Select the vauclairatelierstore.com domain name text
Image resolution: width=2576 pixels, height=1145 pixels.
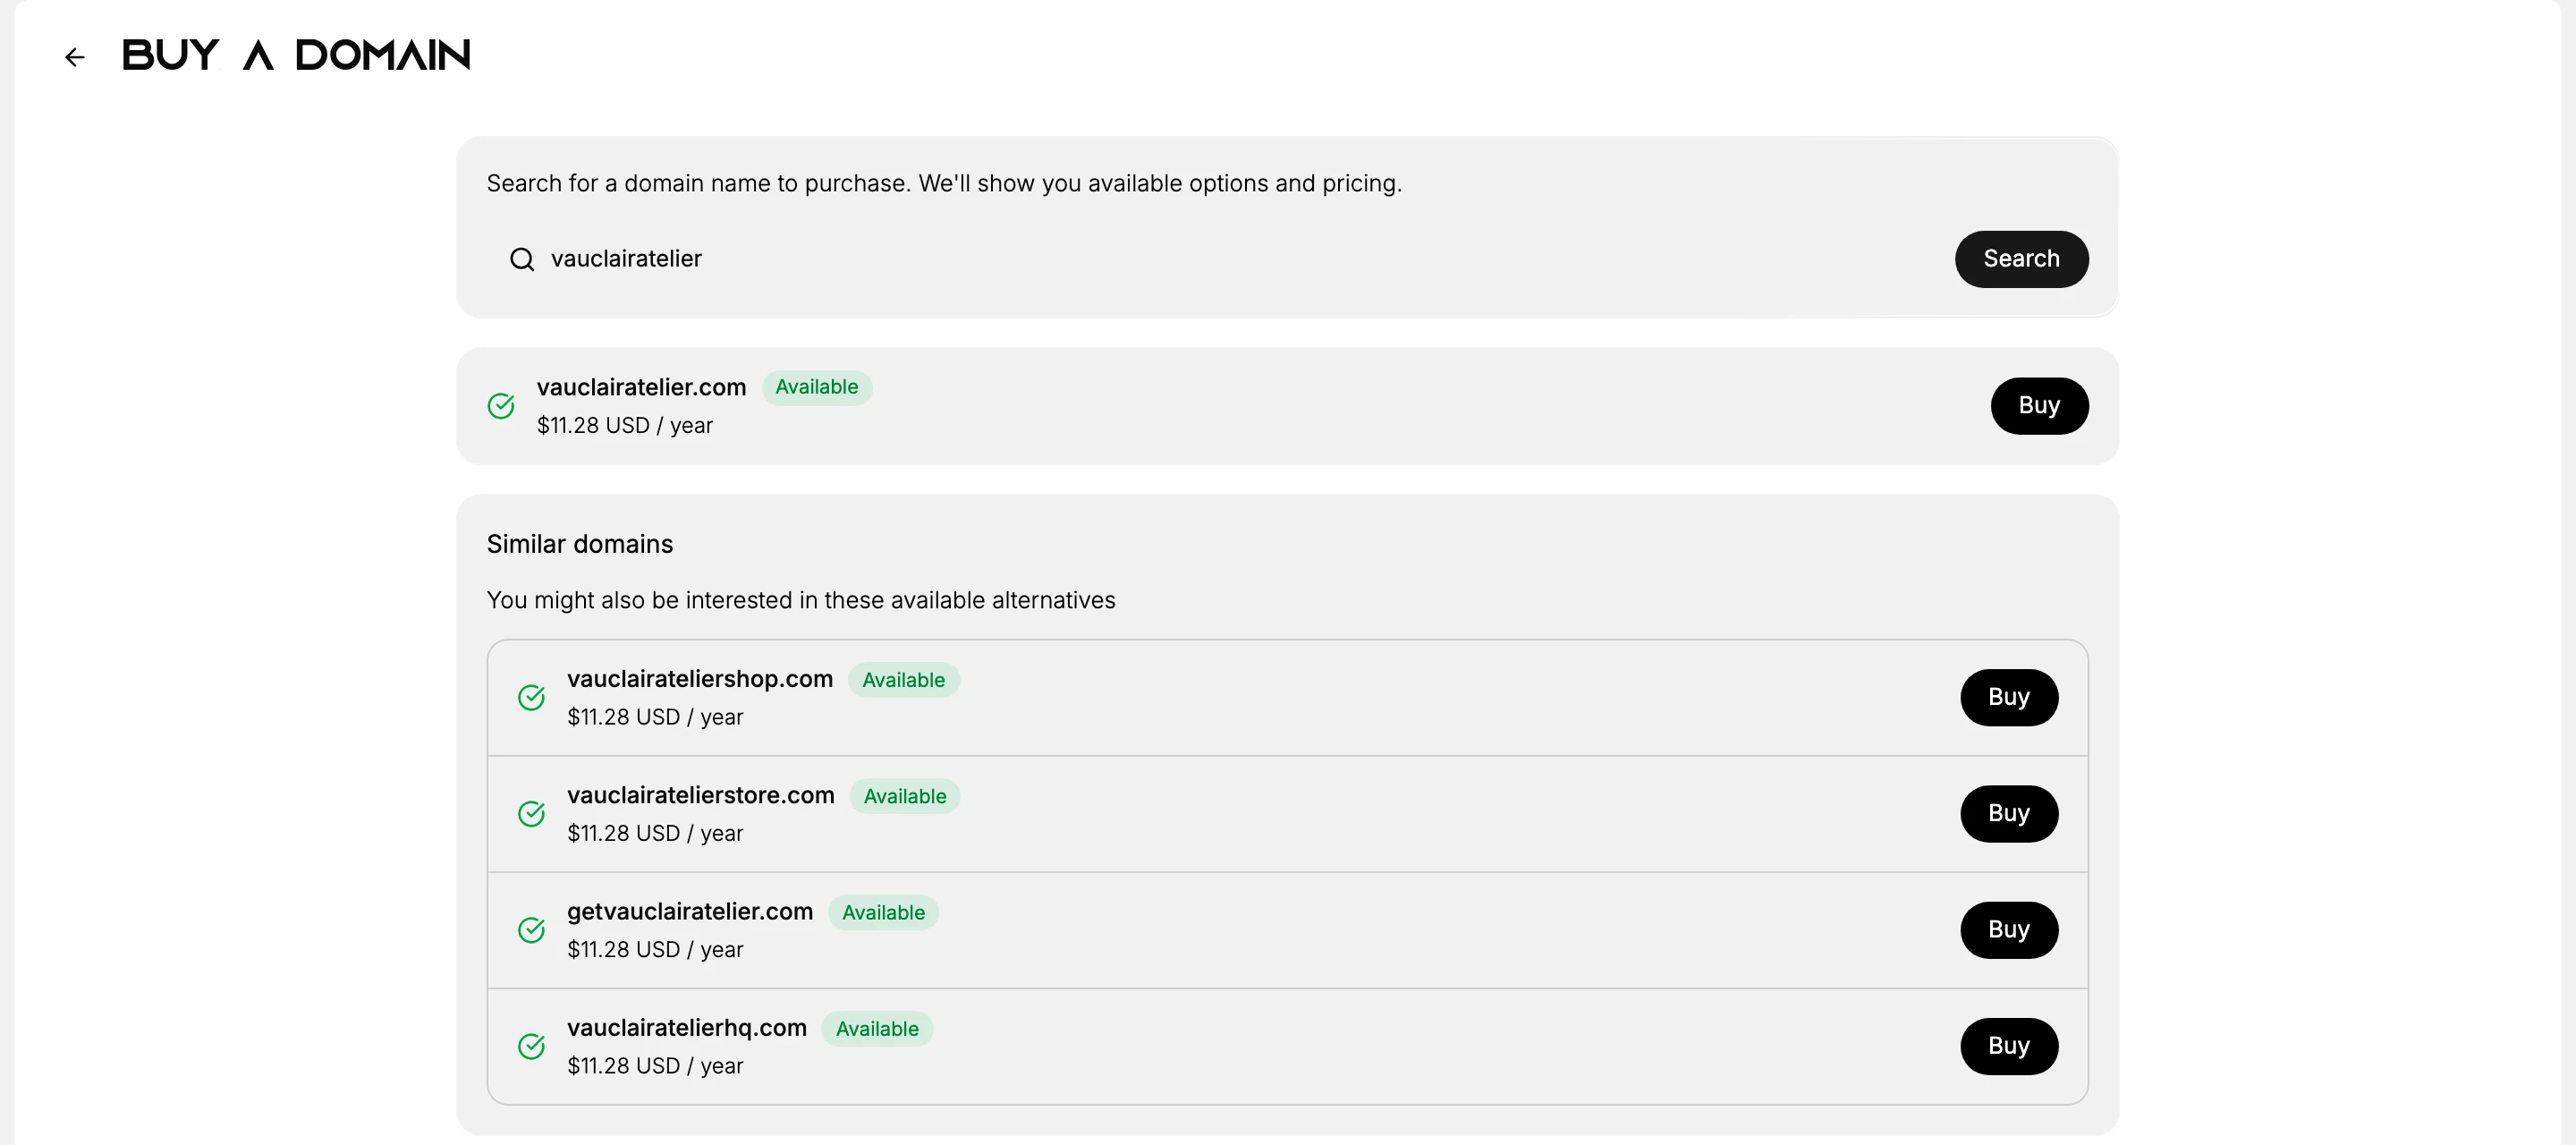coord(701,795)
